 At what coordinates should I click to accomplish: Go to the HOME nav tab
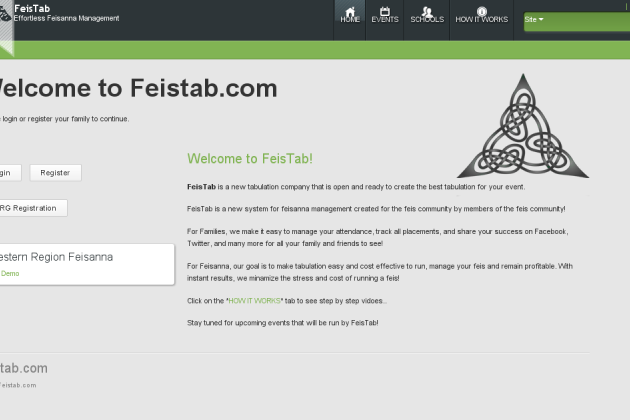pyautogui.click(x=350, y=20)
